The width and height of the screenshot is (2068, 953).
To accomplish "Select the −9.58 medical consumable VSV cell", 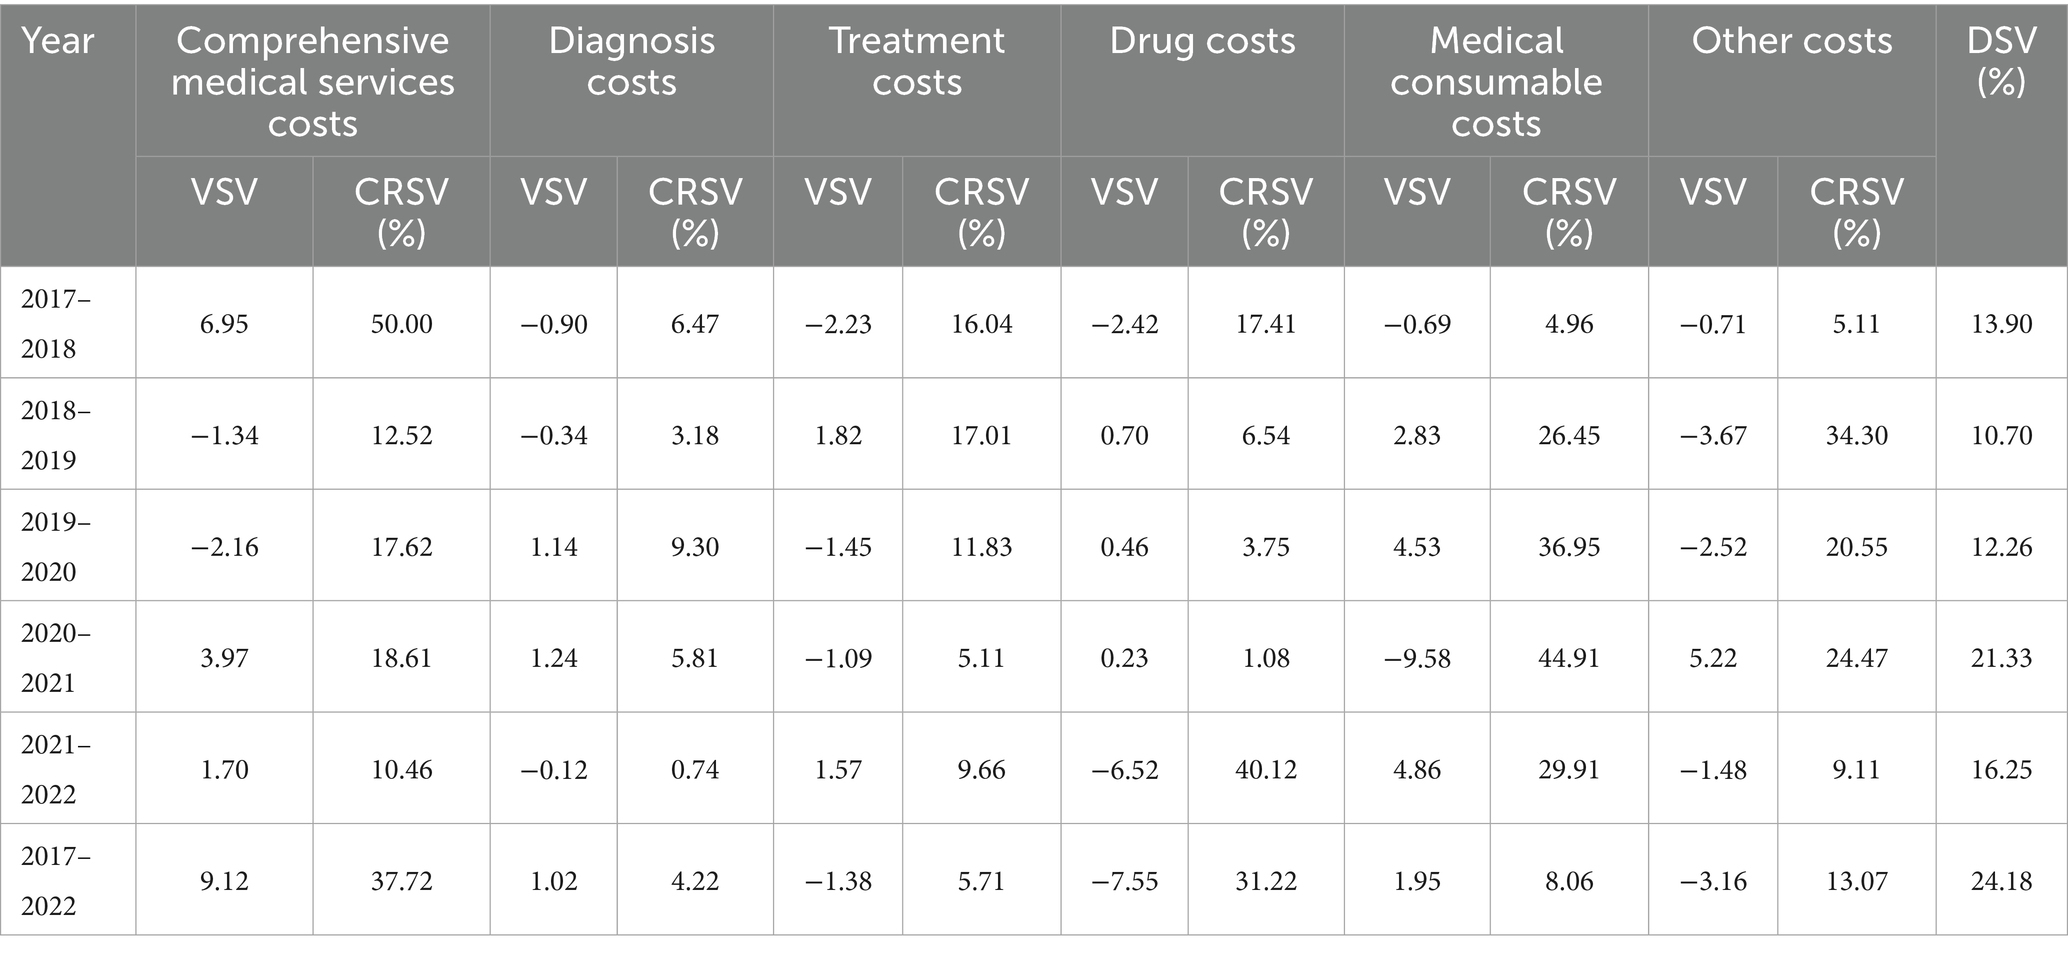I will coord(1417,658).
